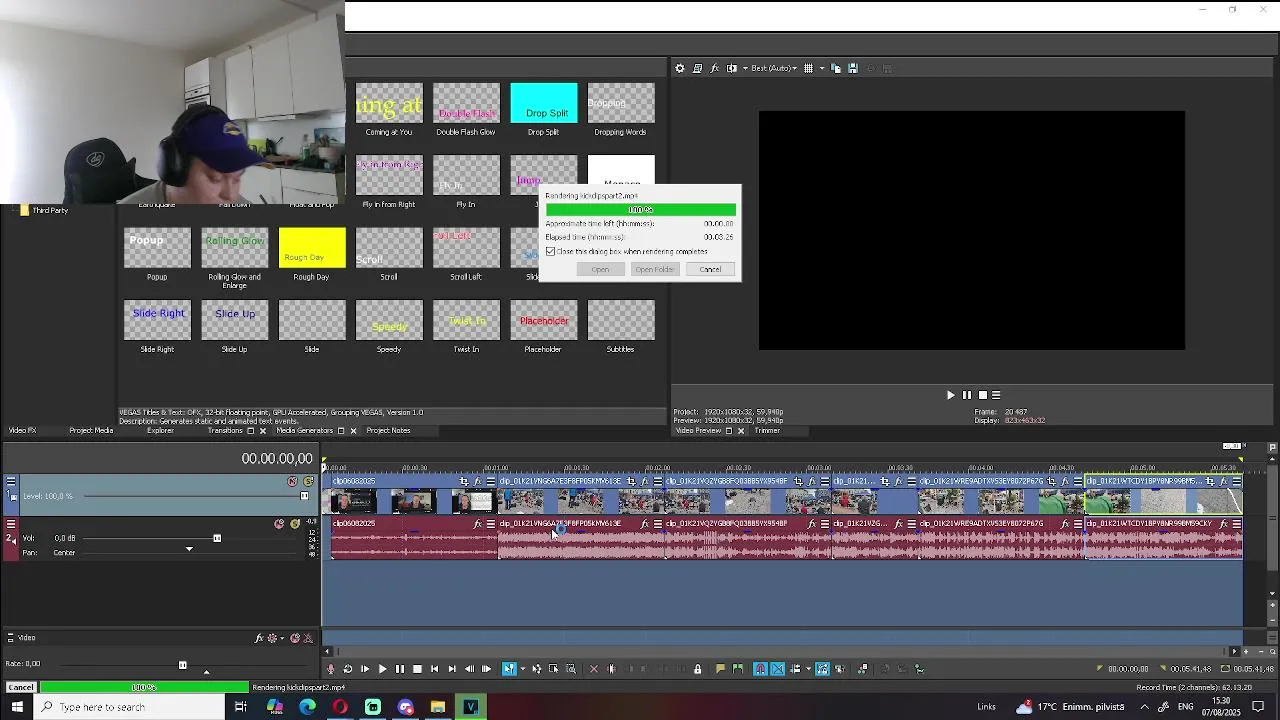Adjust the audio track Vol slider

217,539
